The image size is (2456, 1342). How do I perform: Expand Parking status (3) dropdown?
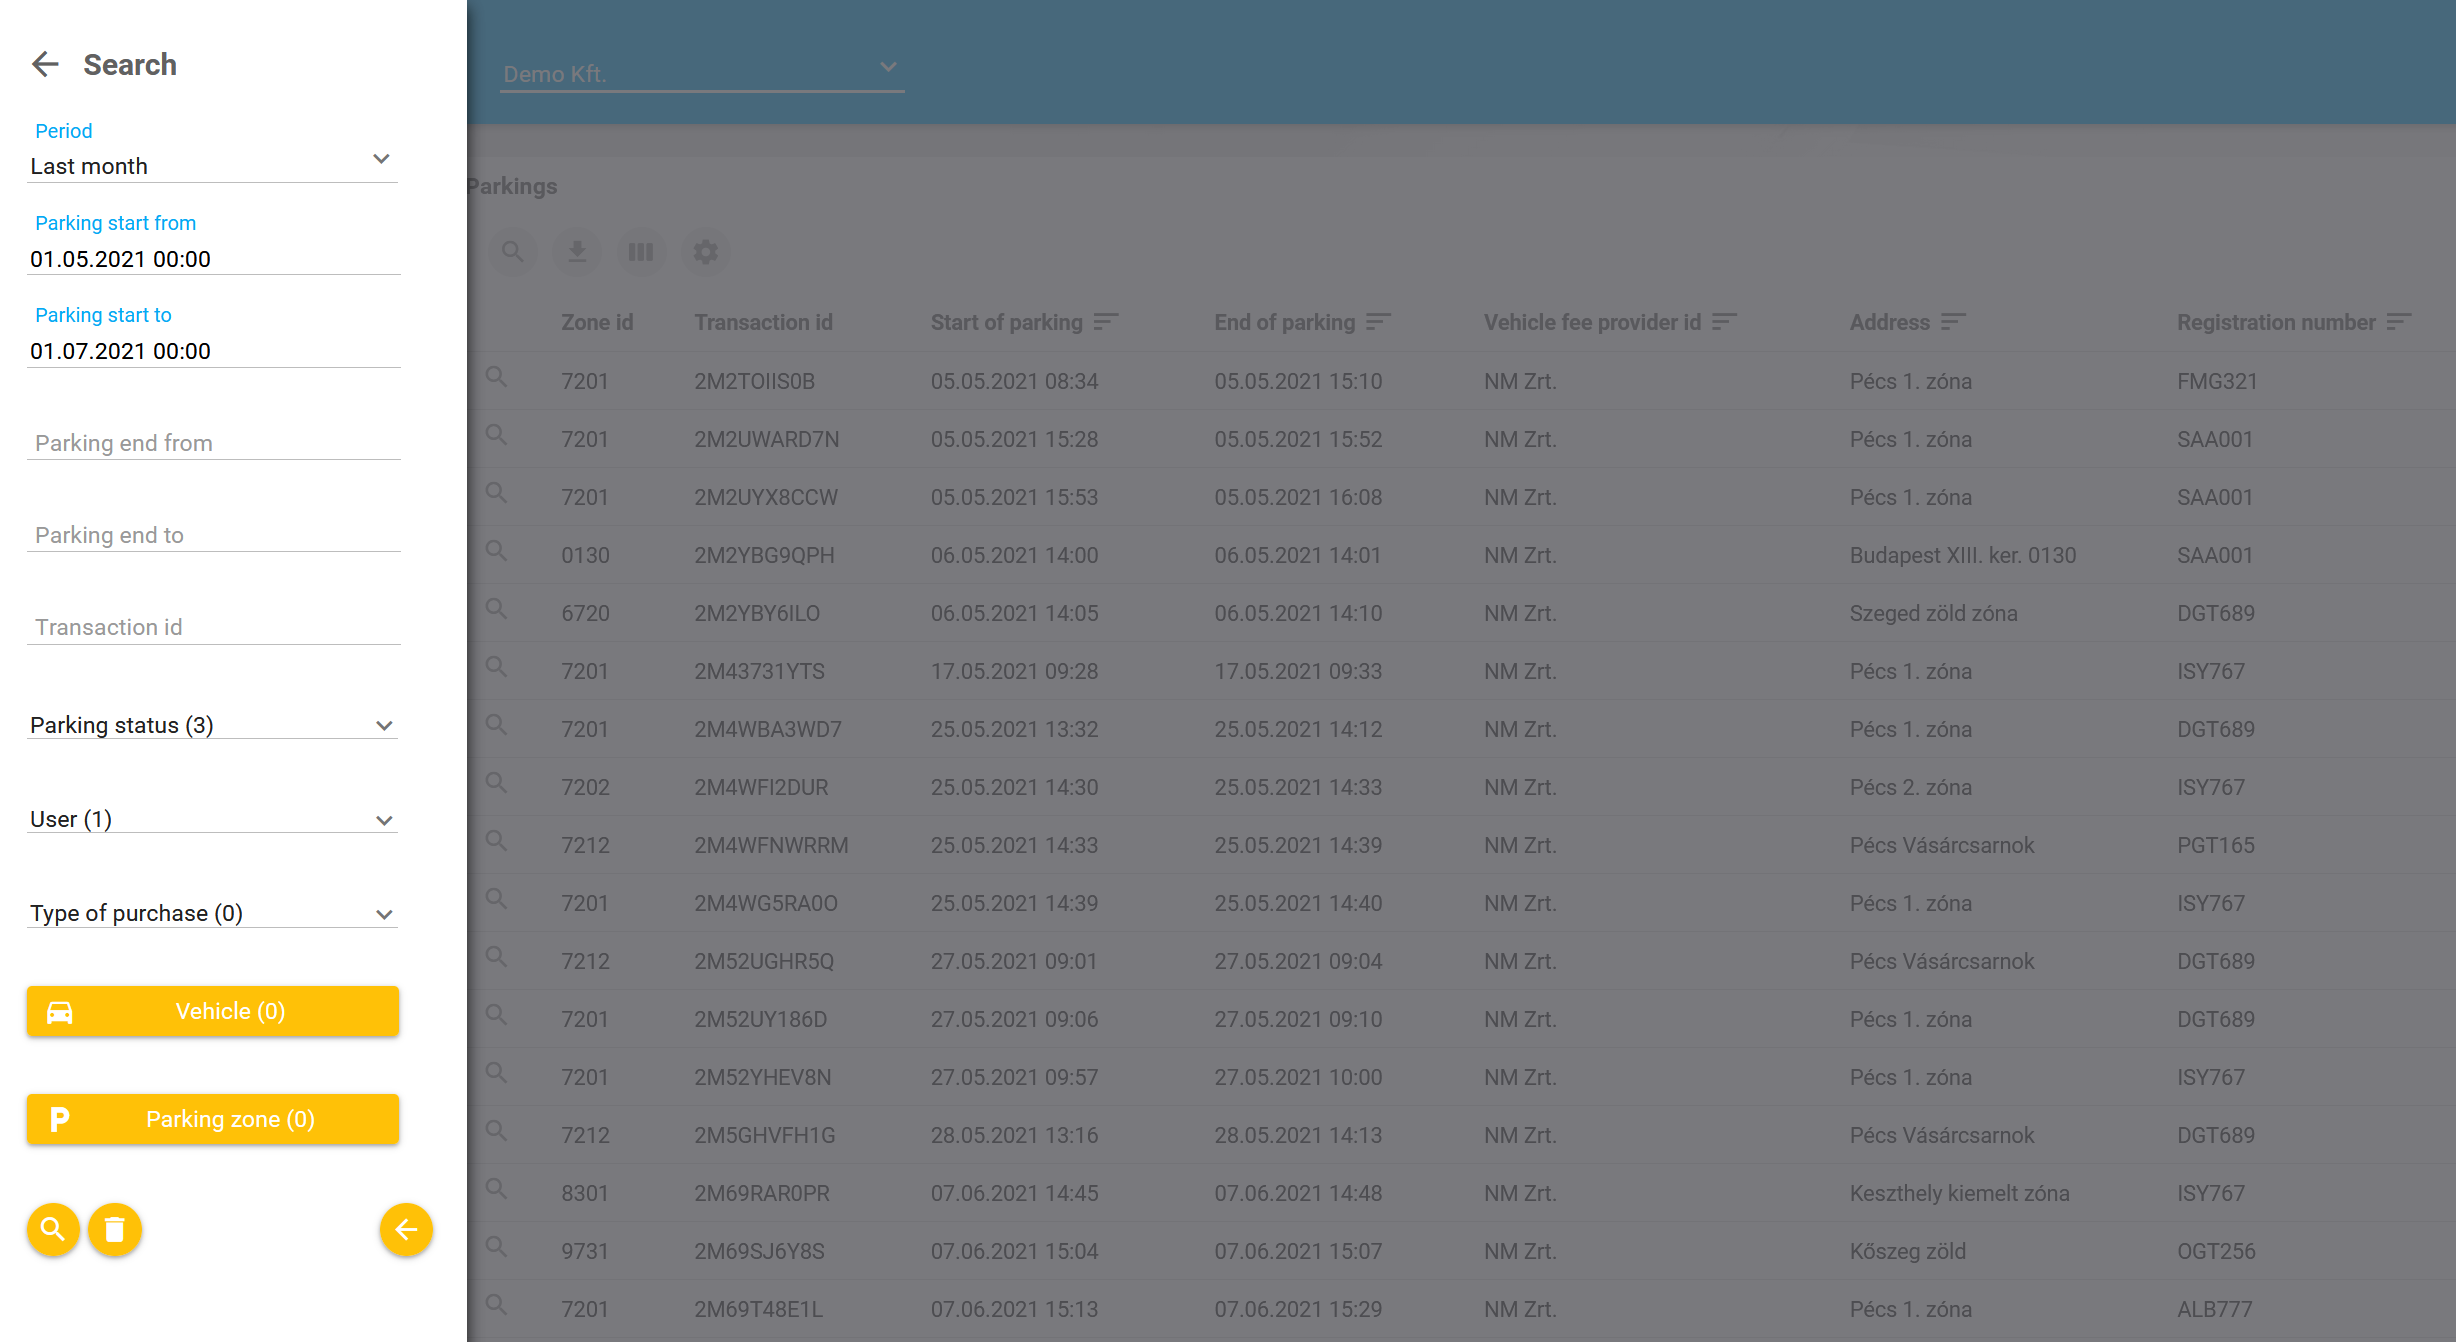(x=212, y=725)
